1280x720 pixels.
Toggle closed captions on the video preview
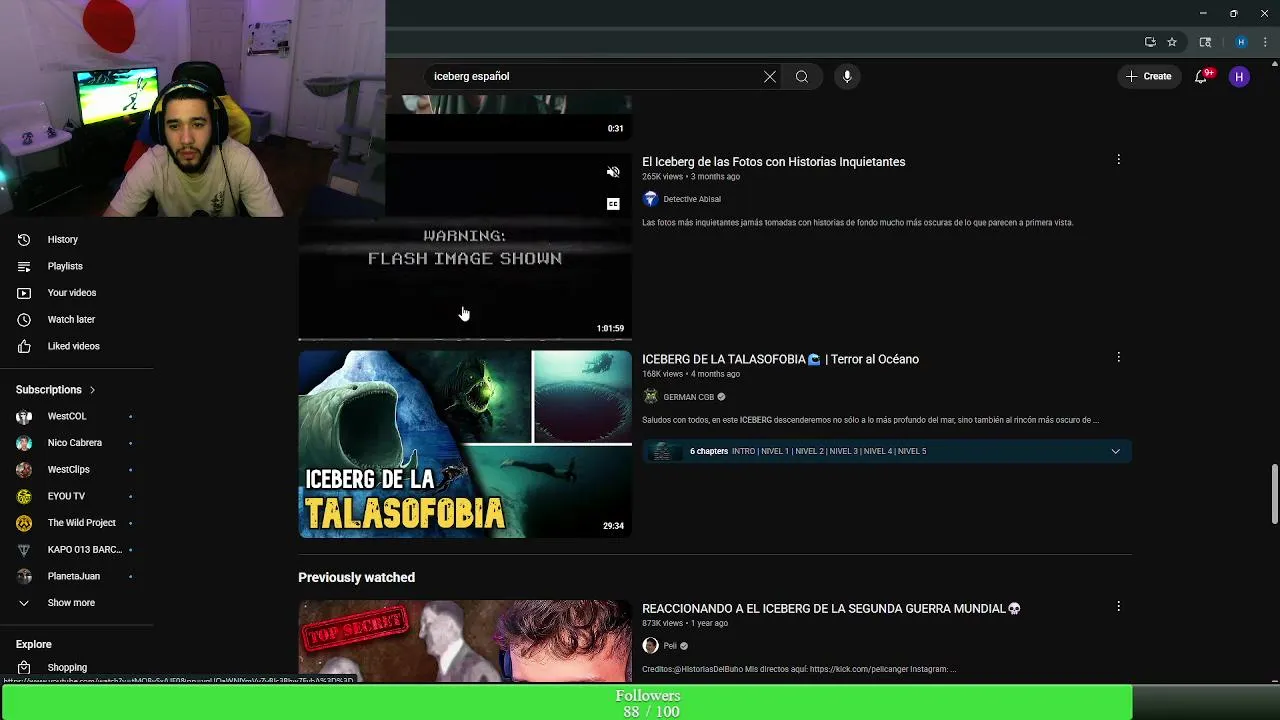(x=613, y=204)
